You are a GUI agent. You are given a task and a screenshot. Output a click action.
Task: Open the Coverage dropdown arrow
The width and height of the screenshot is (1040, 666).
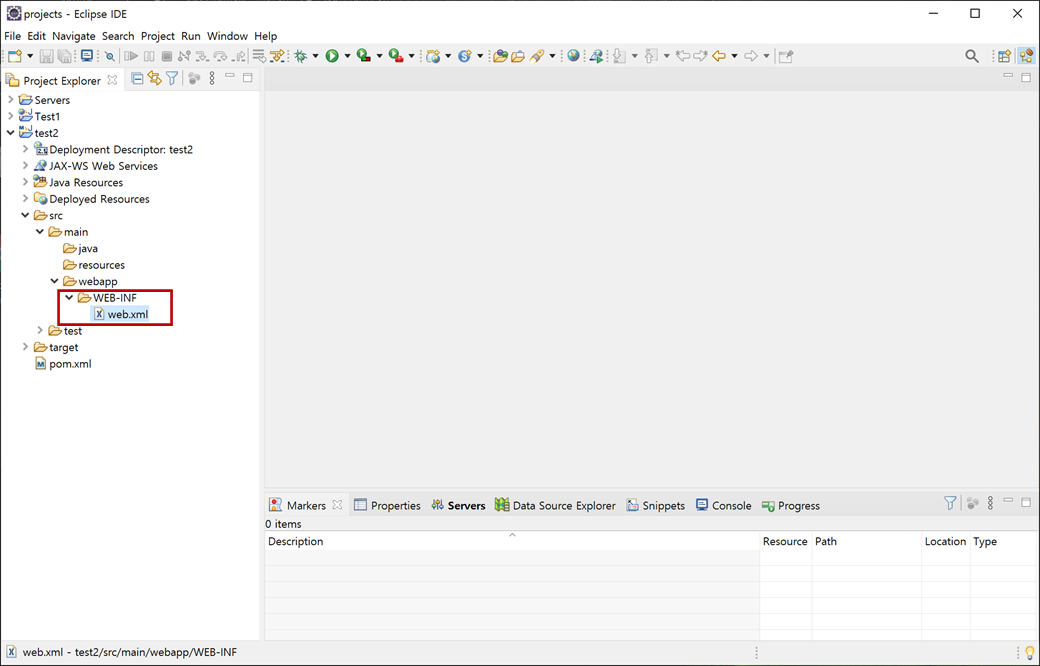point(379,56)
